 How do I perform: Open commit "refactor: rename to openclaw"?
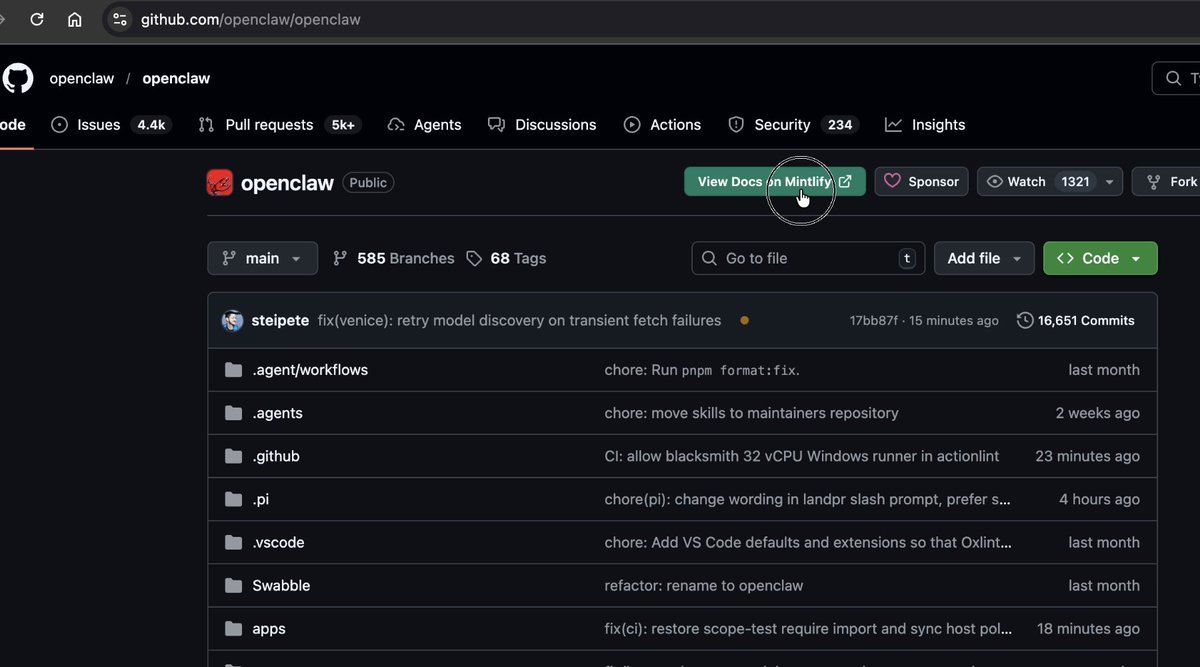coord(704,585)
